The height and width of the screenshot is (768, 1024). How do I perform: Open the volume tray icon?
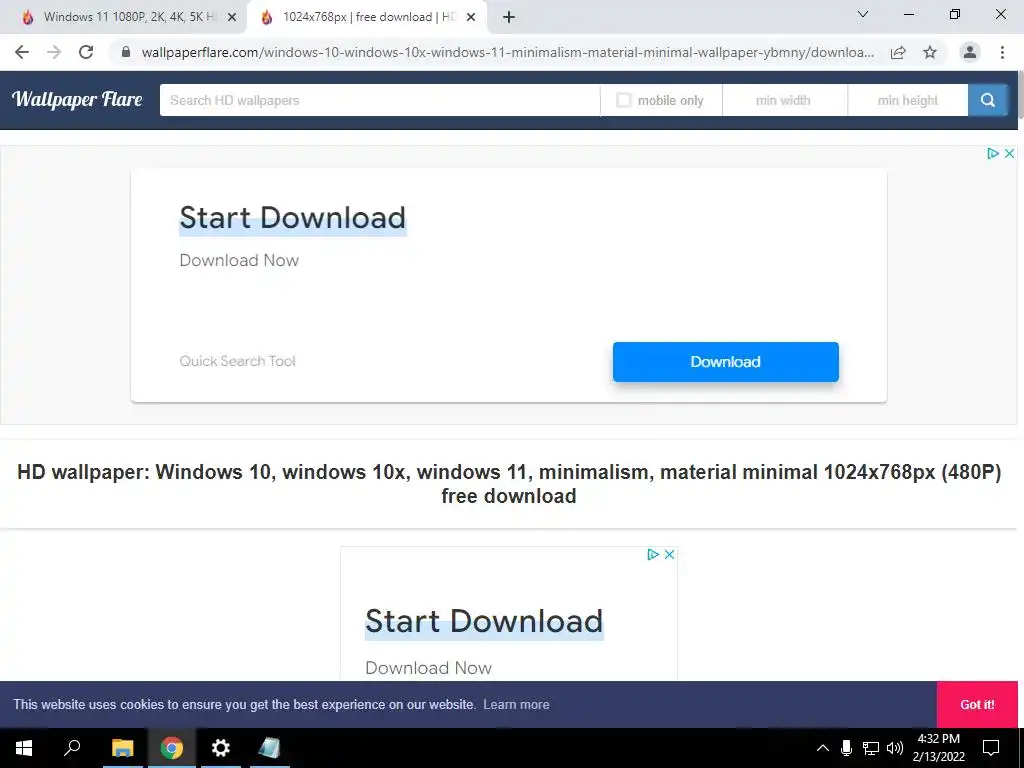tap(895, 748)
